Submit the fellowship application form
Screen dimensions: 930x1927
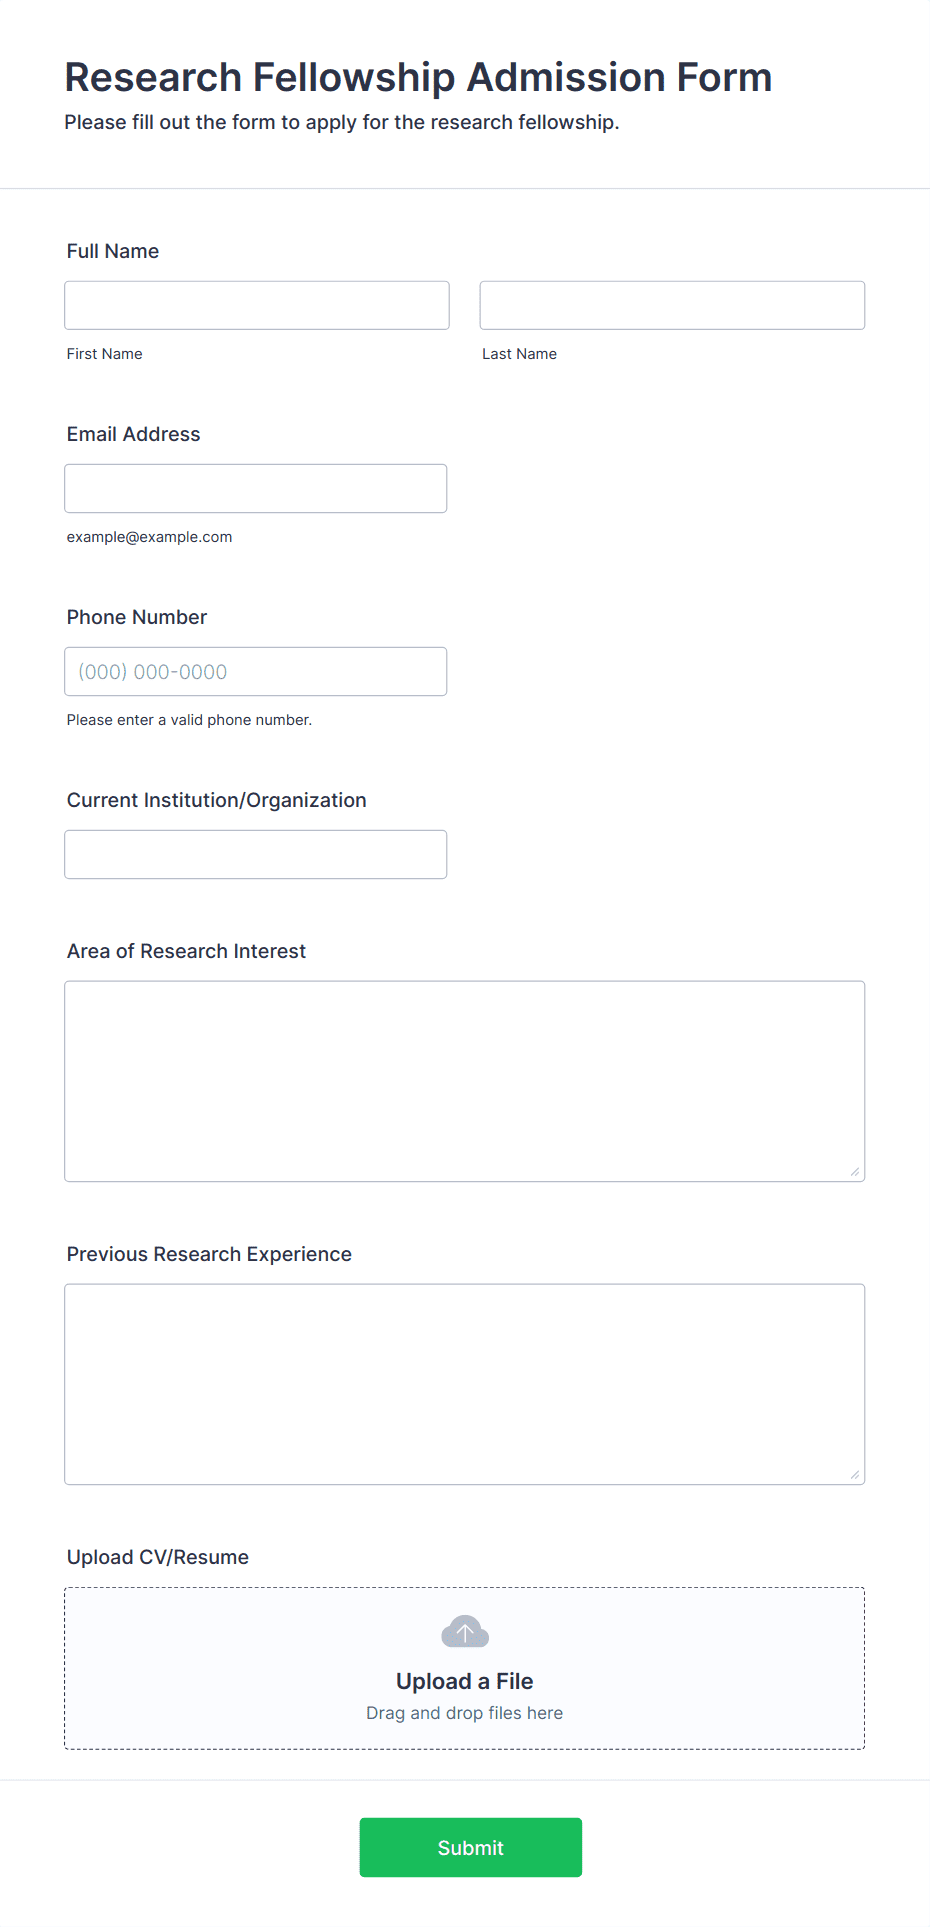(471, 1847)
